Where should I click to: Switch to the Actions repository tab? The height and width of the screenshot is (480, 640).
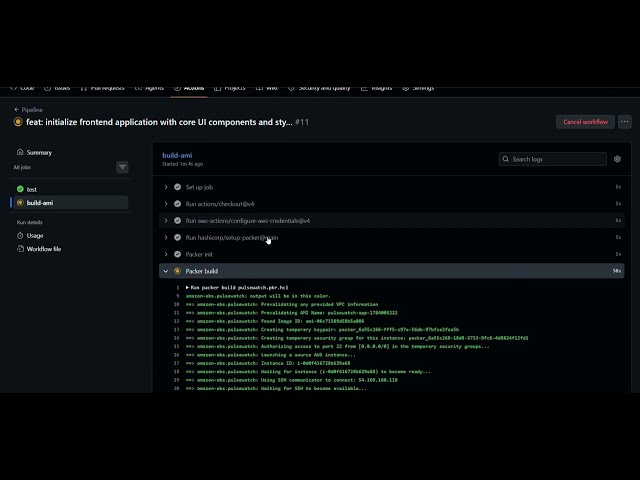tap(189, 88)
